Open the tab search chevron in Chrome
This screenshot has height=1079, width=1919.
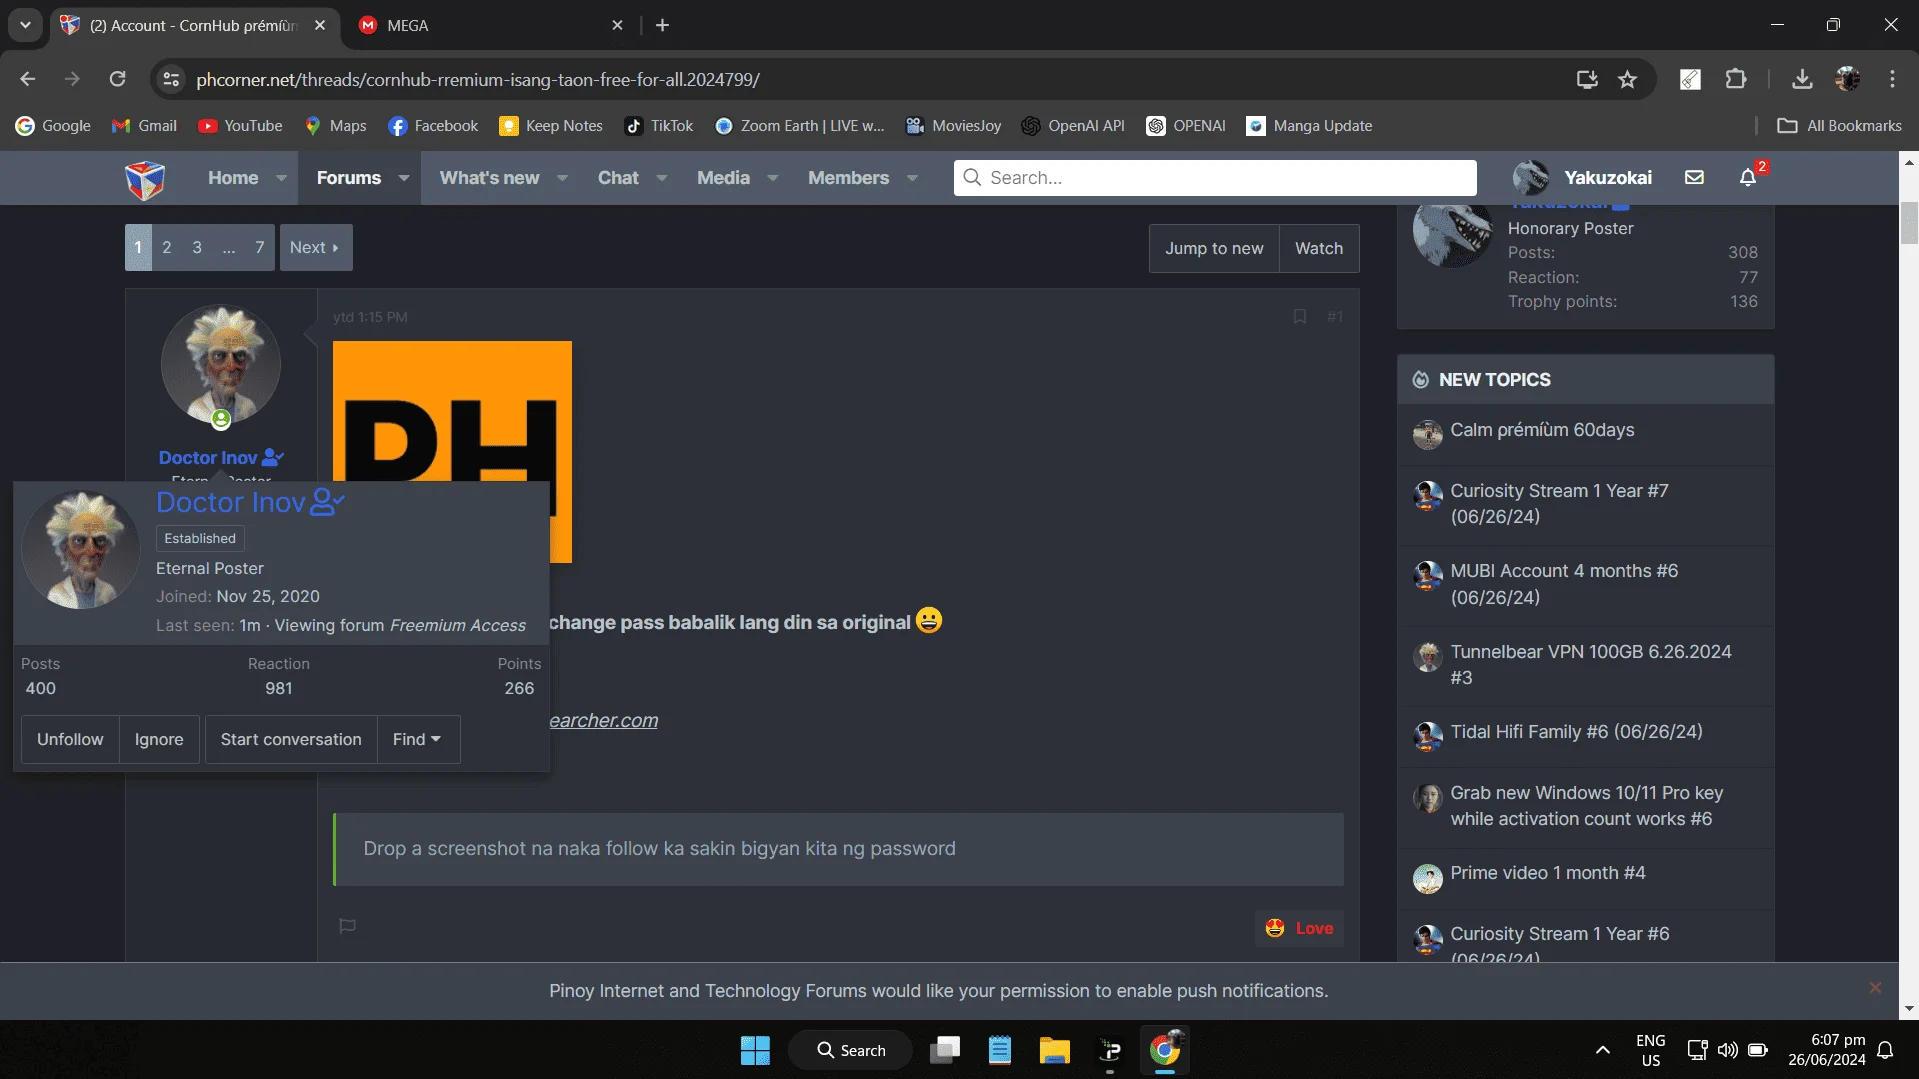(x=25, y=25)
